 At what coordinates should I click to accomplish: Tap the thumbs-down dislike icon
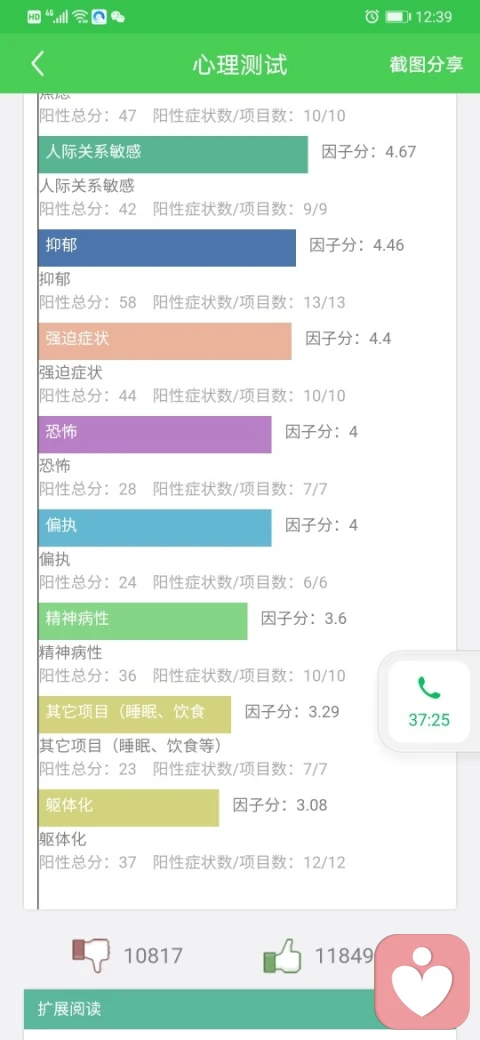91,955
